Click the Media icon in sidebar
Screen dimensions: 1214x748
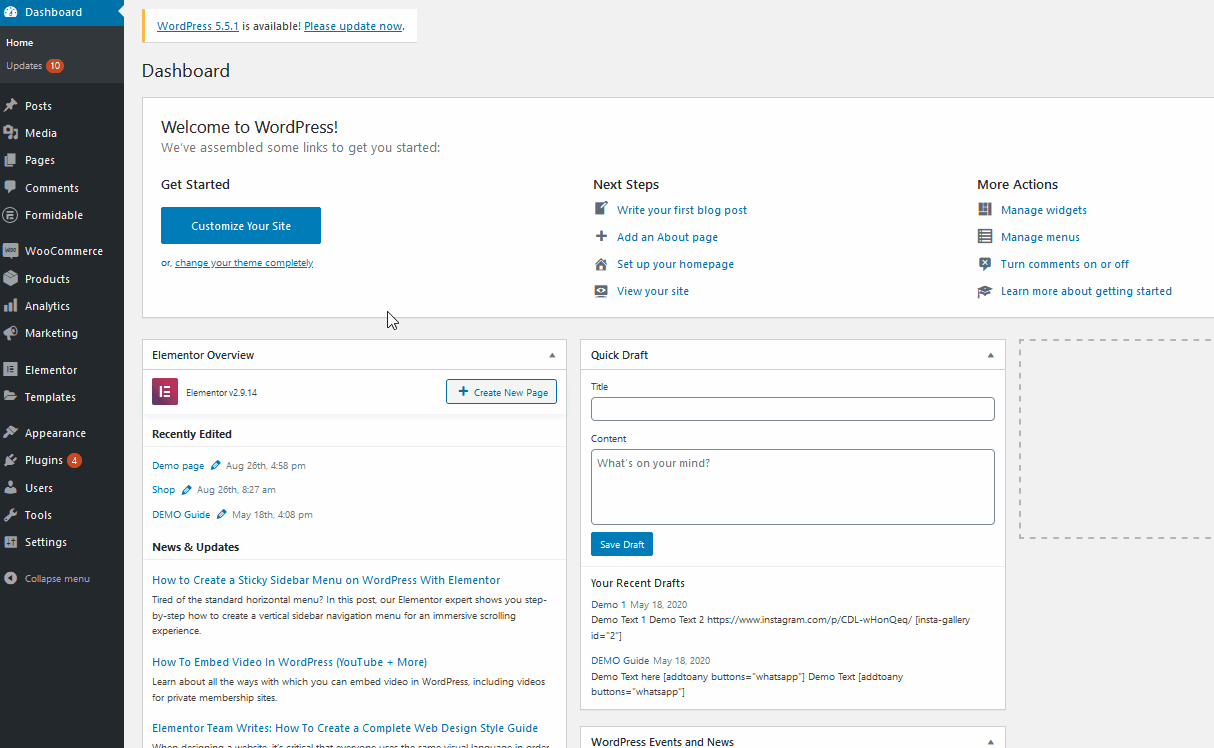point(11,133)
